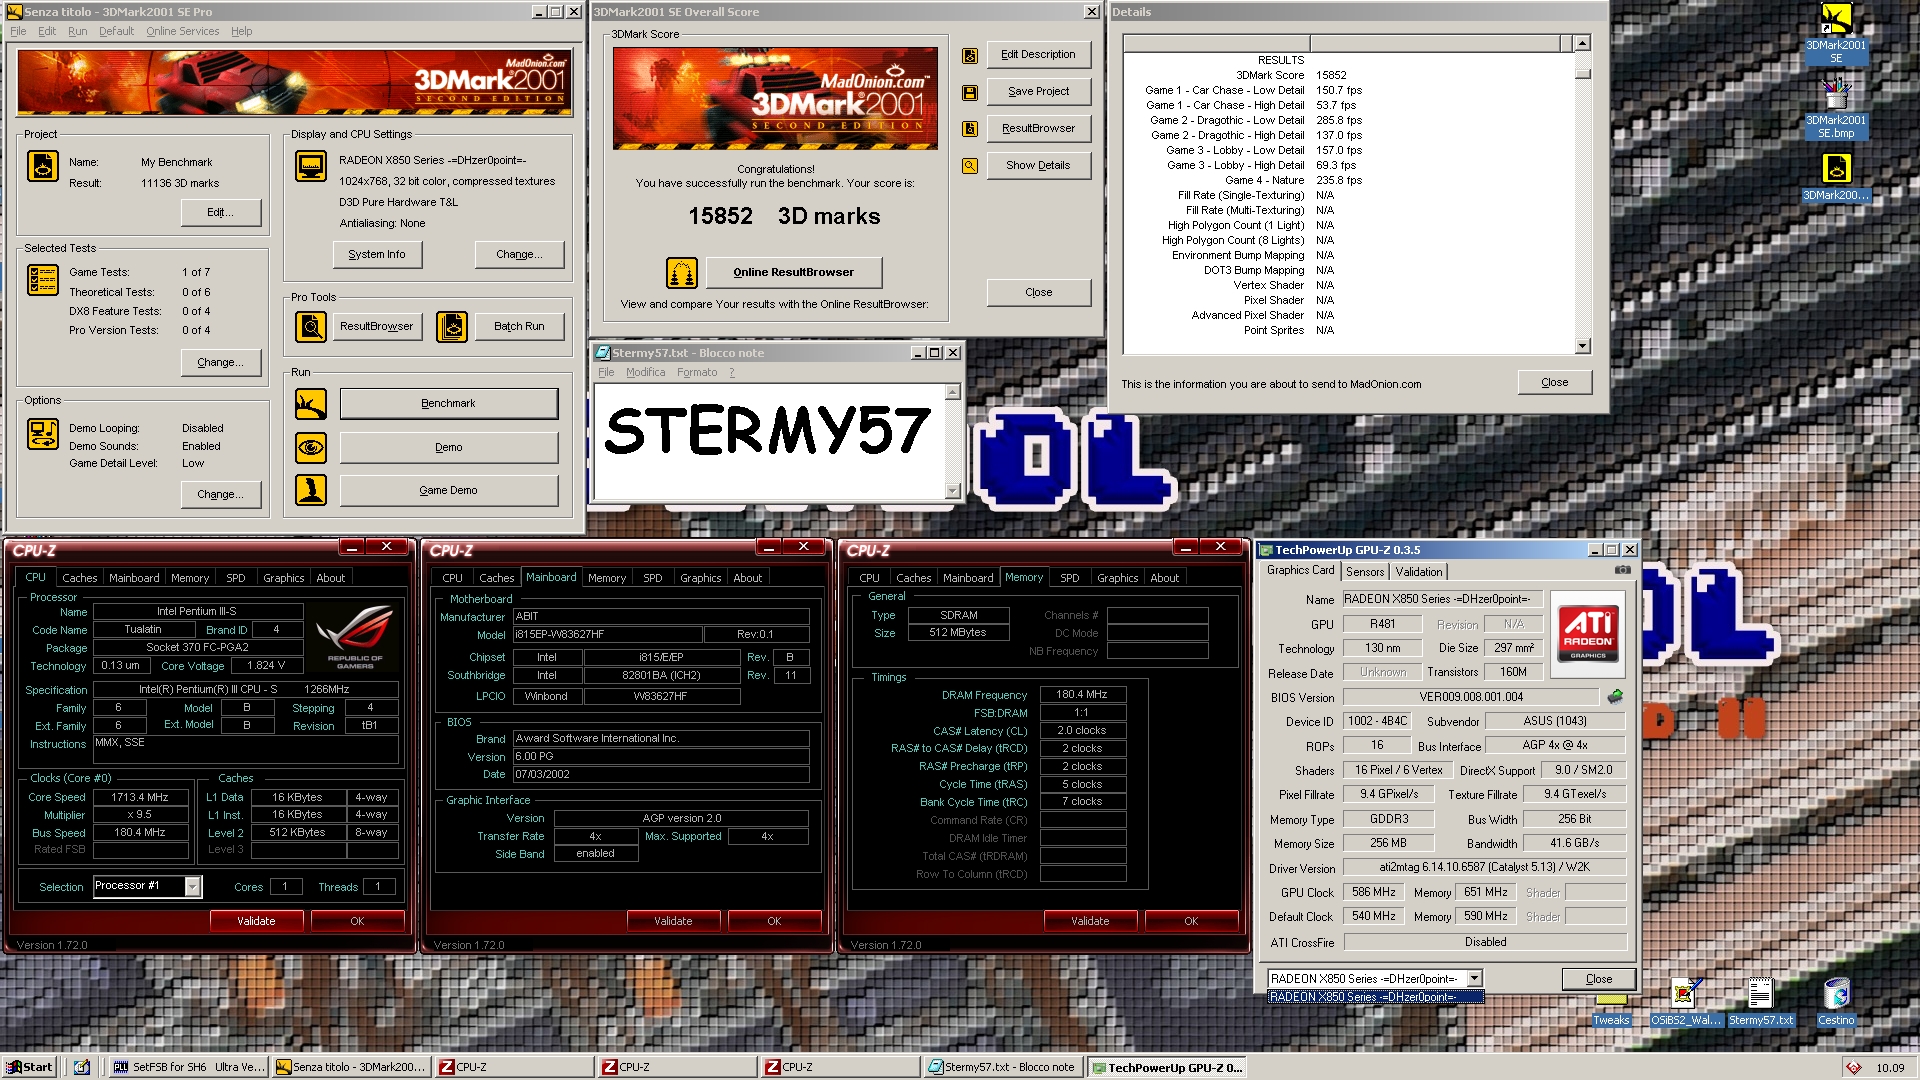This screenshot has width=1920, height=1080.
Task: Choose highlighted RADEON X850 entry in dropdown list
Action: point(1375,997)
